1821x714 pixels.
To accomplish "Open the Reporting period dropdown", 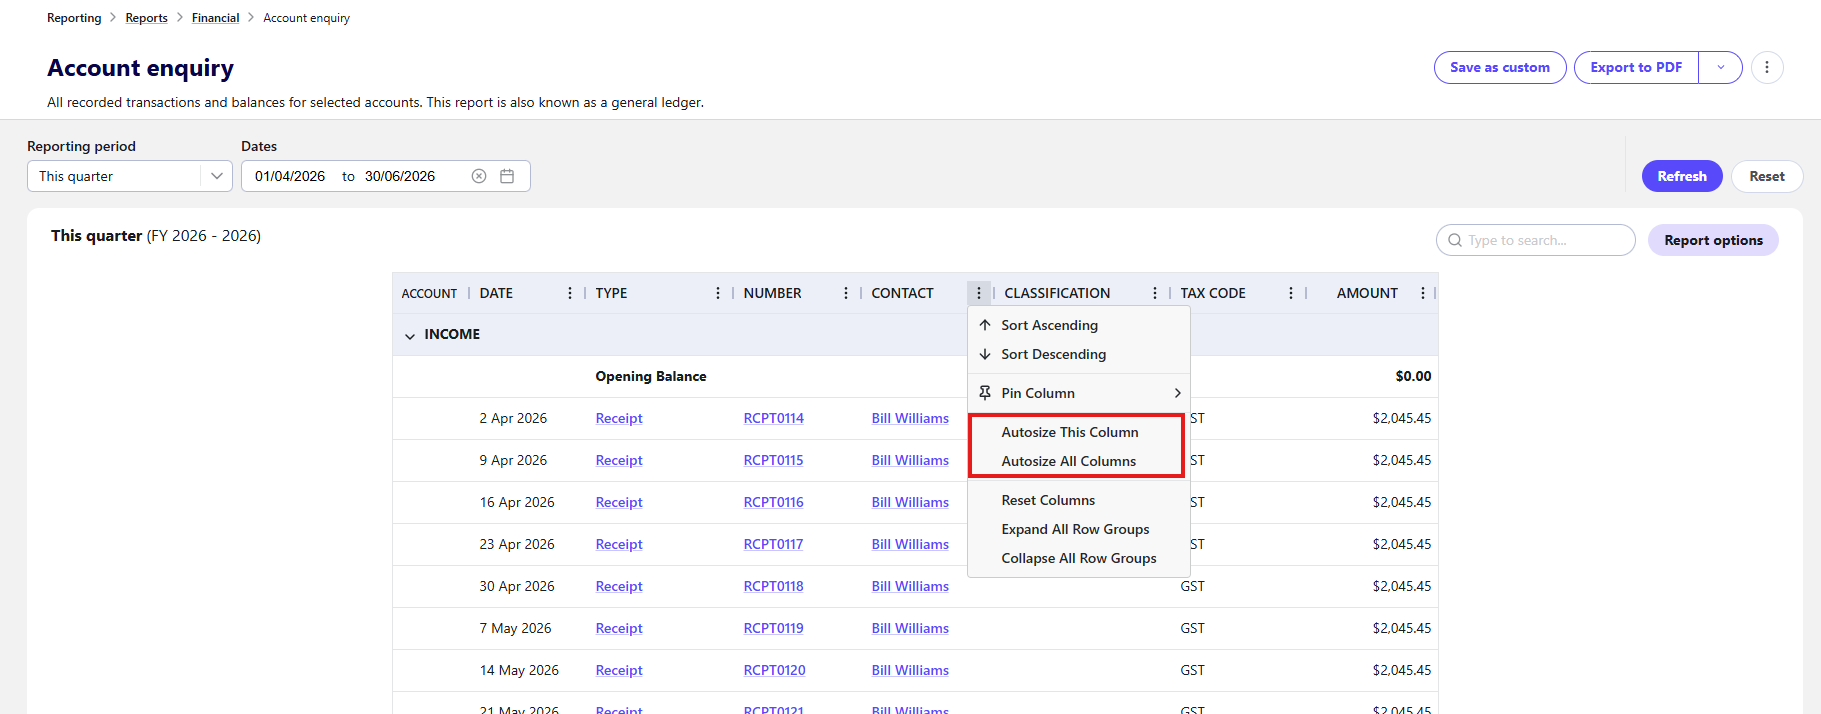I will (x=130, y=176).
